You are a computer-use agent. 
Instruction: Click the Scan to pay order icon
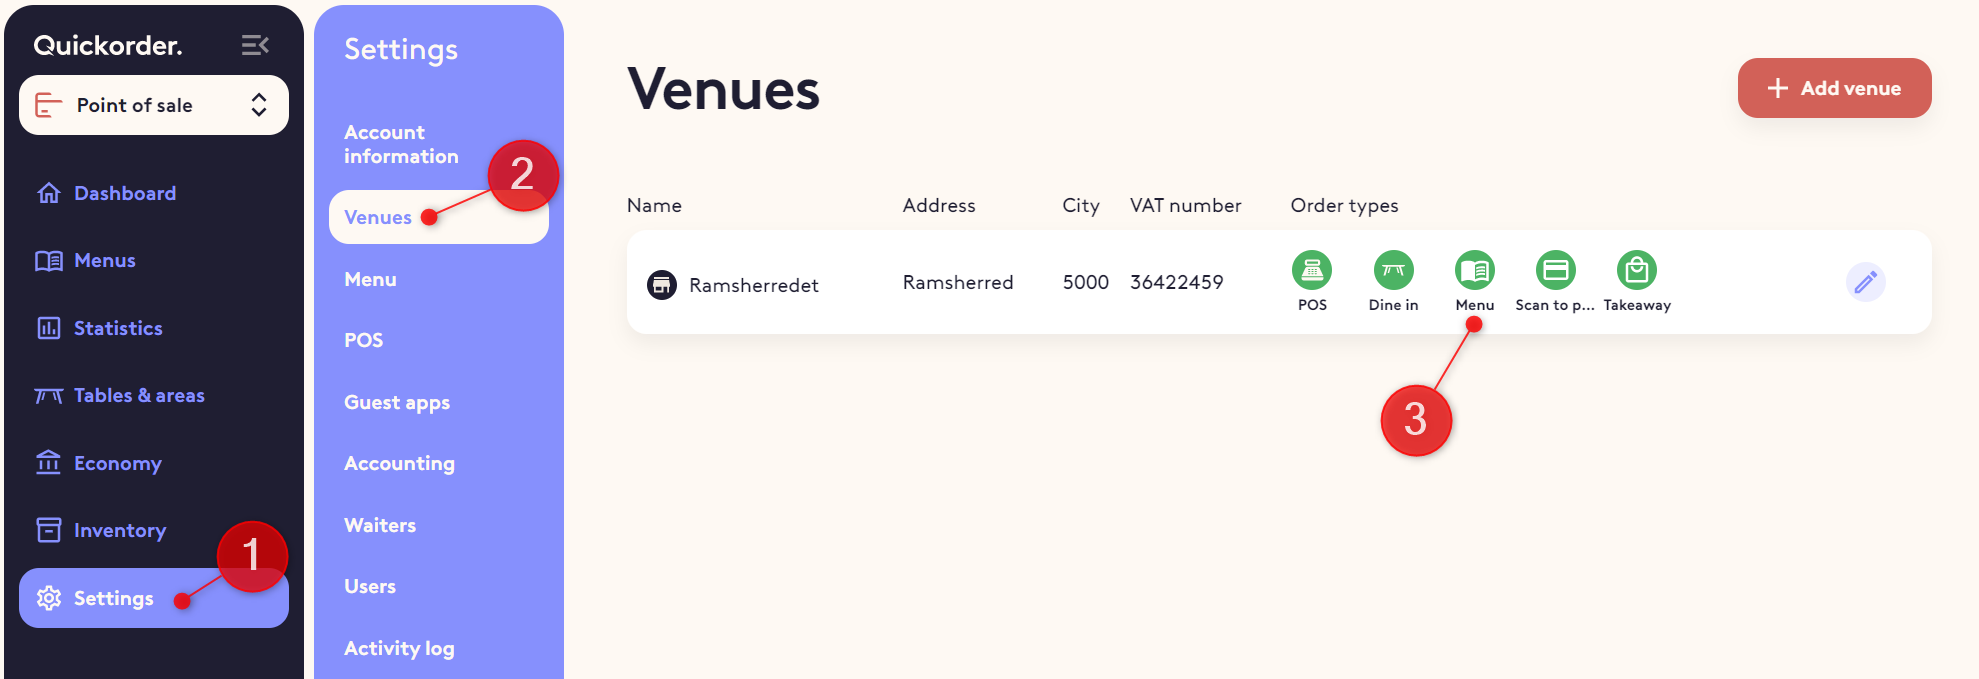point(1556,270)
